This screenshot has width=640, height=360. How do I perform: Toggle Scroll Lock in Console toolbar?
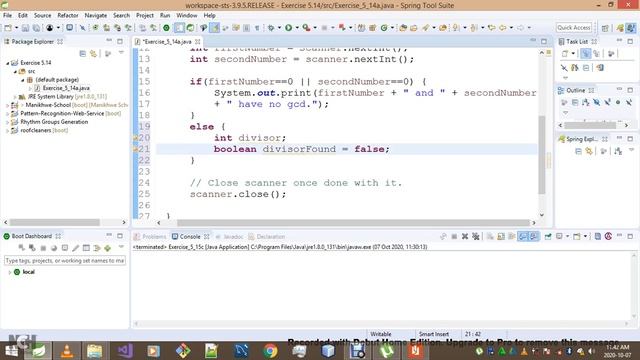point(501,236)
